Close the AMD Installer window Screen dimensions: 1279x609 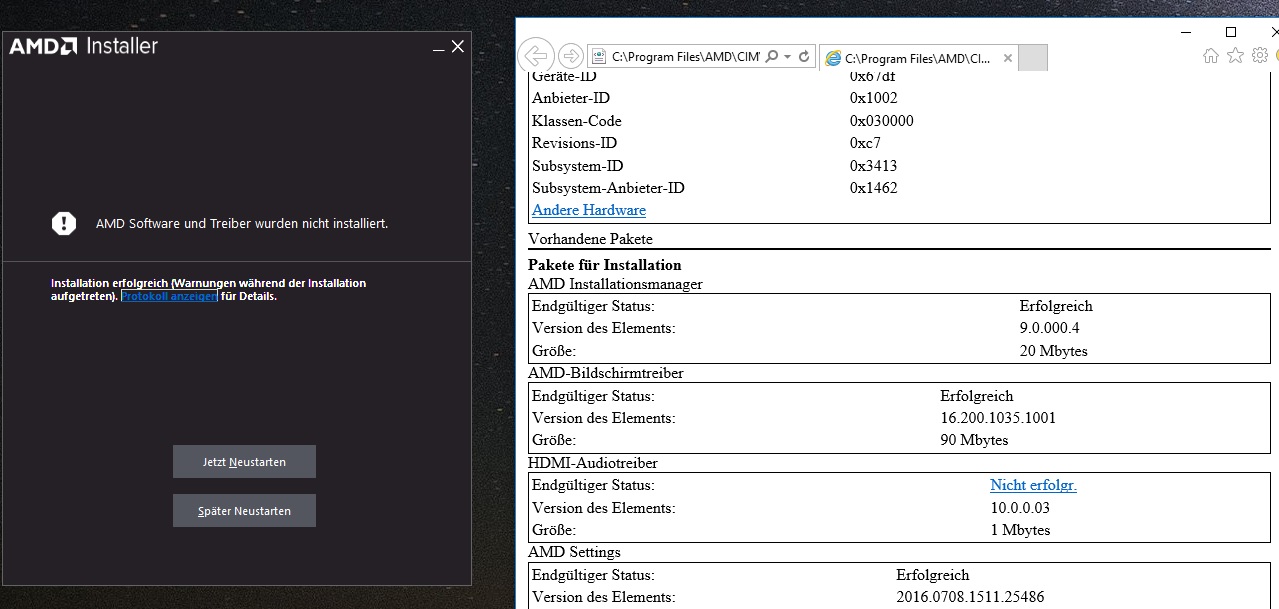[x=458, y=46]
